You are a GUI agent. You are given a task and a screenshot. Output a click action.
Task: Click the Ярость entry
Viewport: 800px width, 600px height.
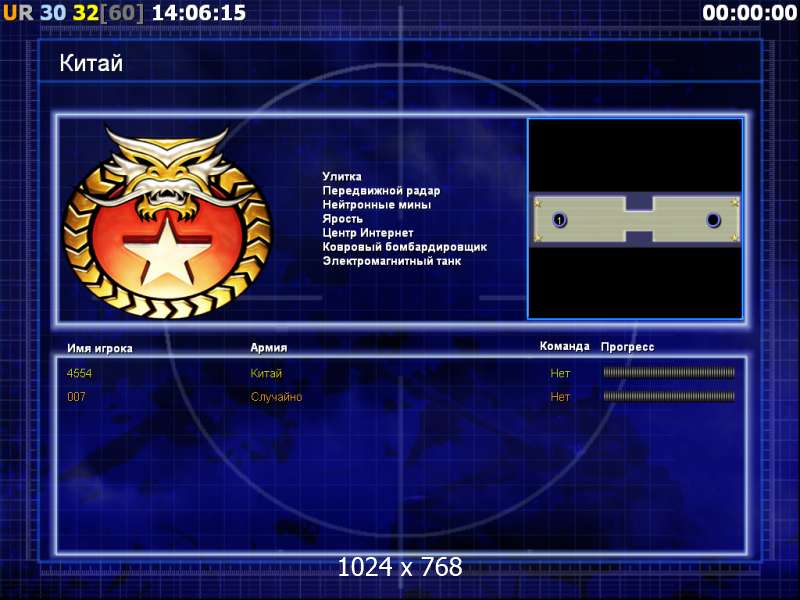[342, 219]
